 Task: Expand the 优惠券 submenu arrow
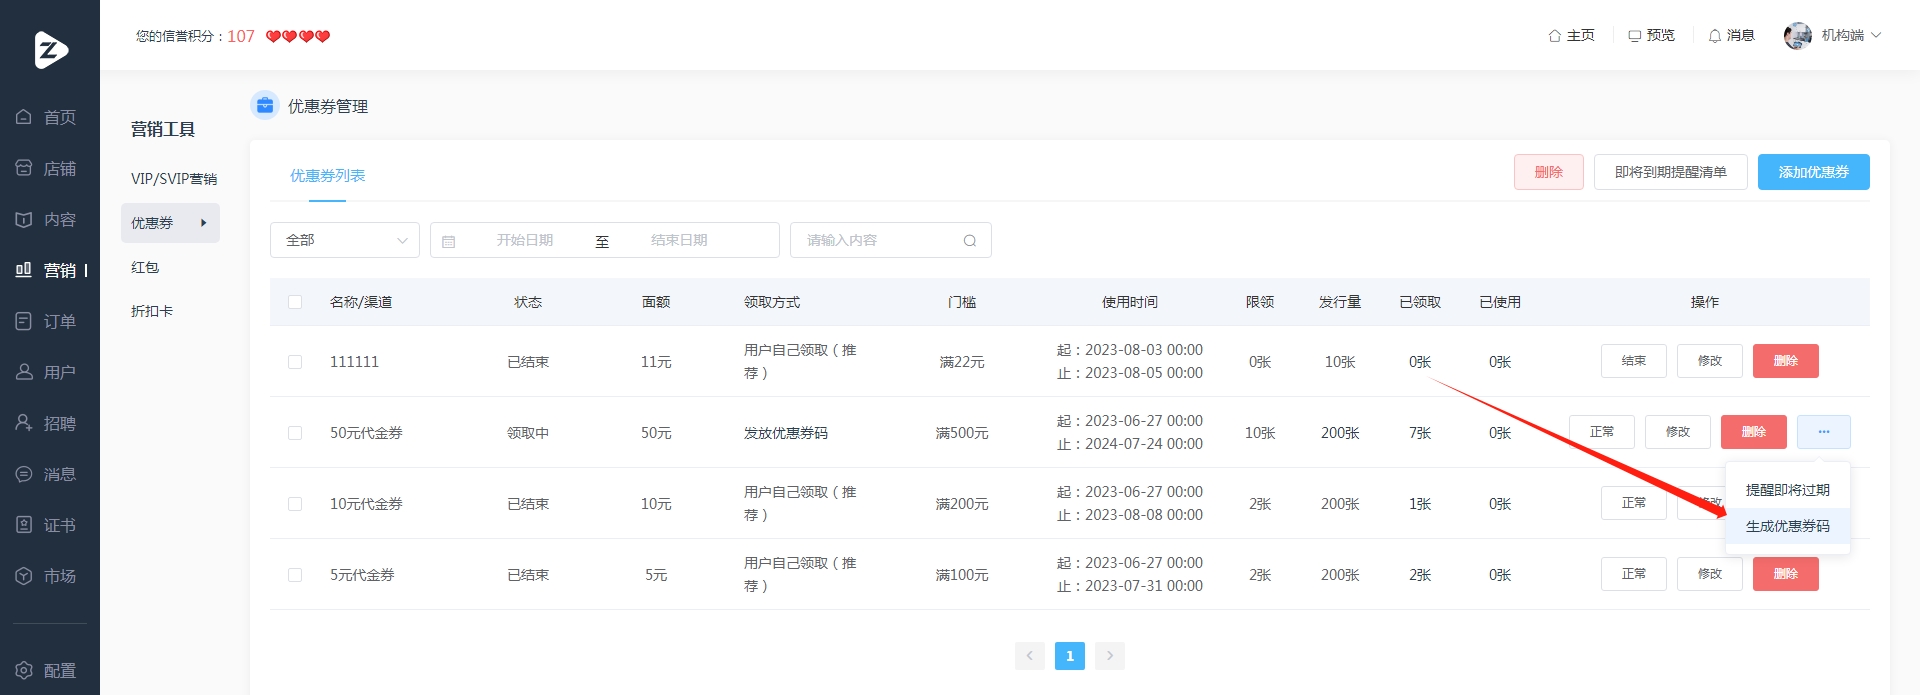click(x=204, y=223)
